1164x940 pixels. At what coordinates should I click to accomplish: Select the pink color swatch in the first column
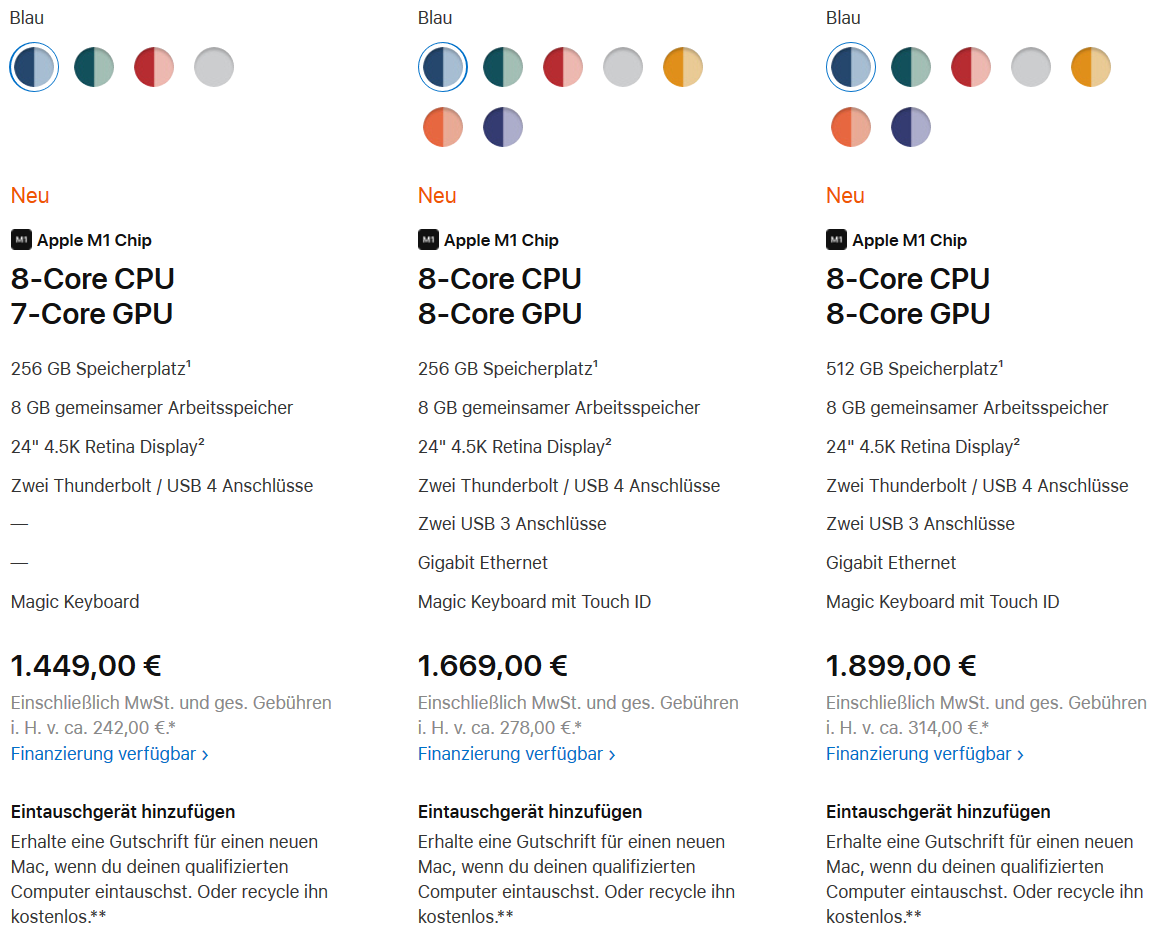point(154,67)
